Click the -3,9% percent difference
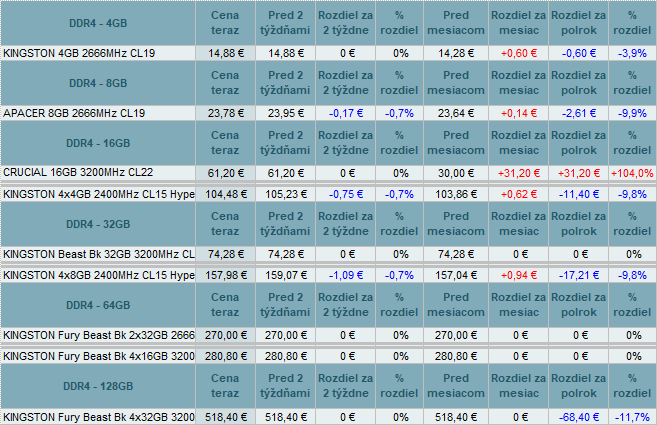The height and width of the screenshot is (425, 657). point(632,53)
